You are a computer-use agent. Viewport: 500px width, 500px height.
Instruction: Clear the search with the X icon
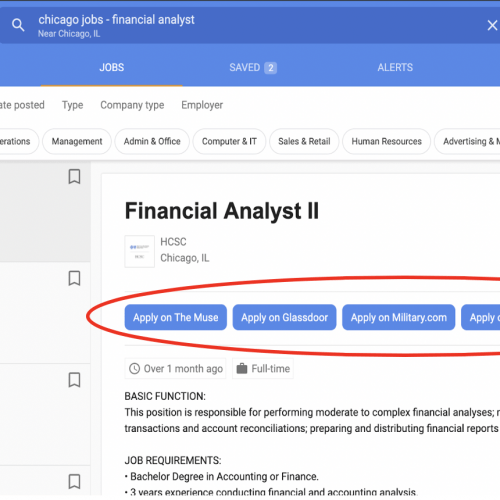pos(492,25)
